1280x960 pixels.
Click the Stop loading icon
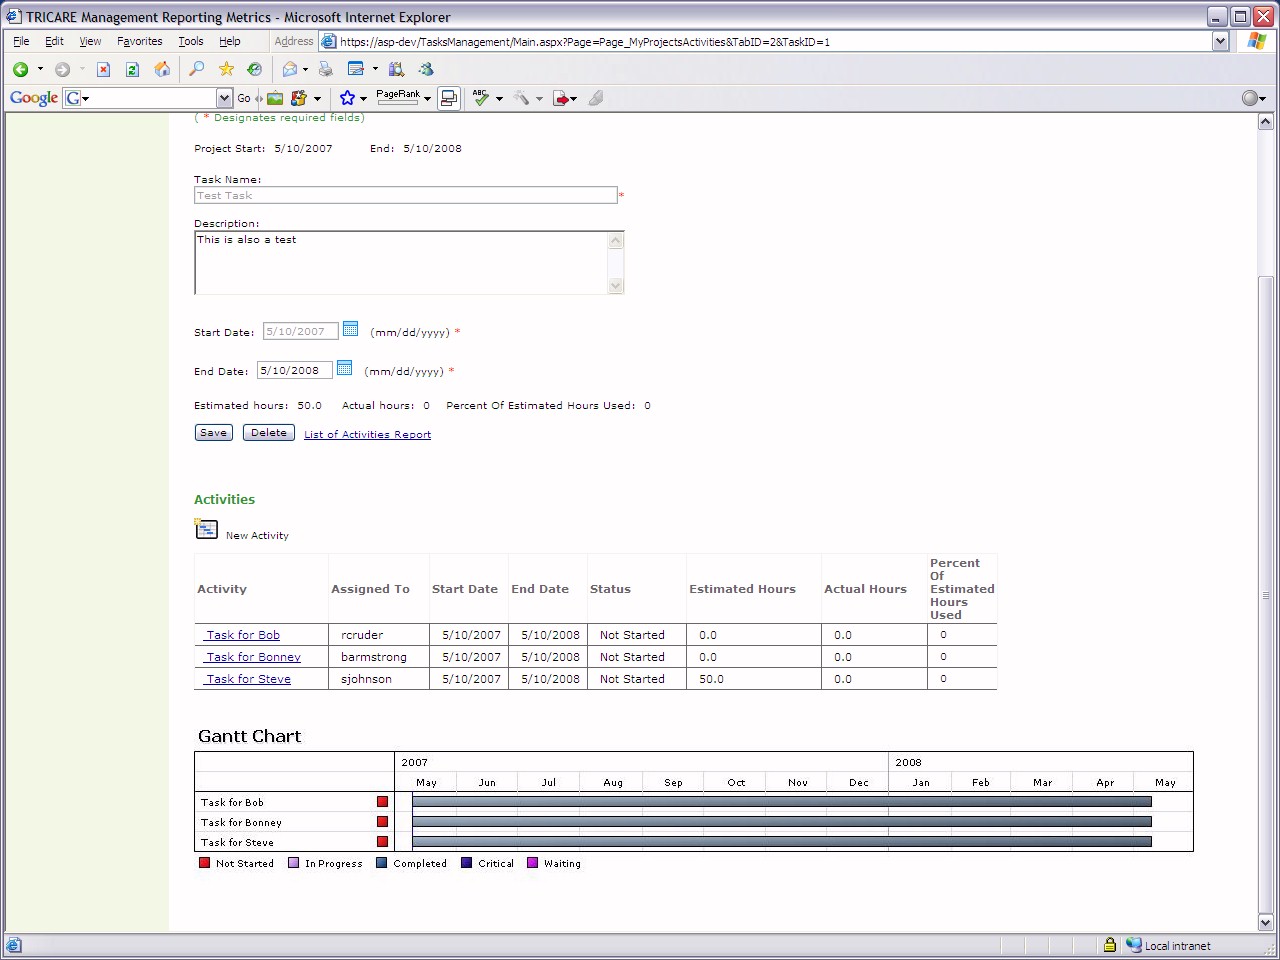[x=103, y=69]
